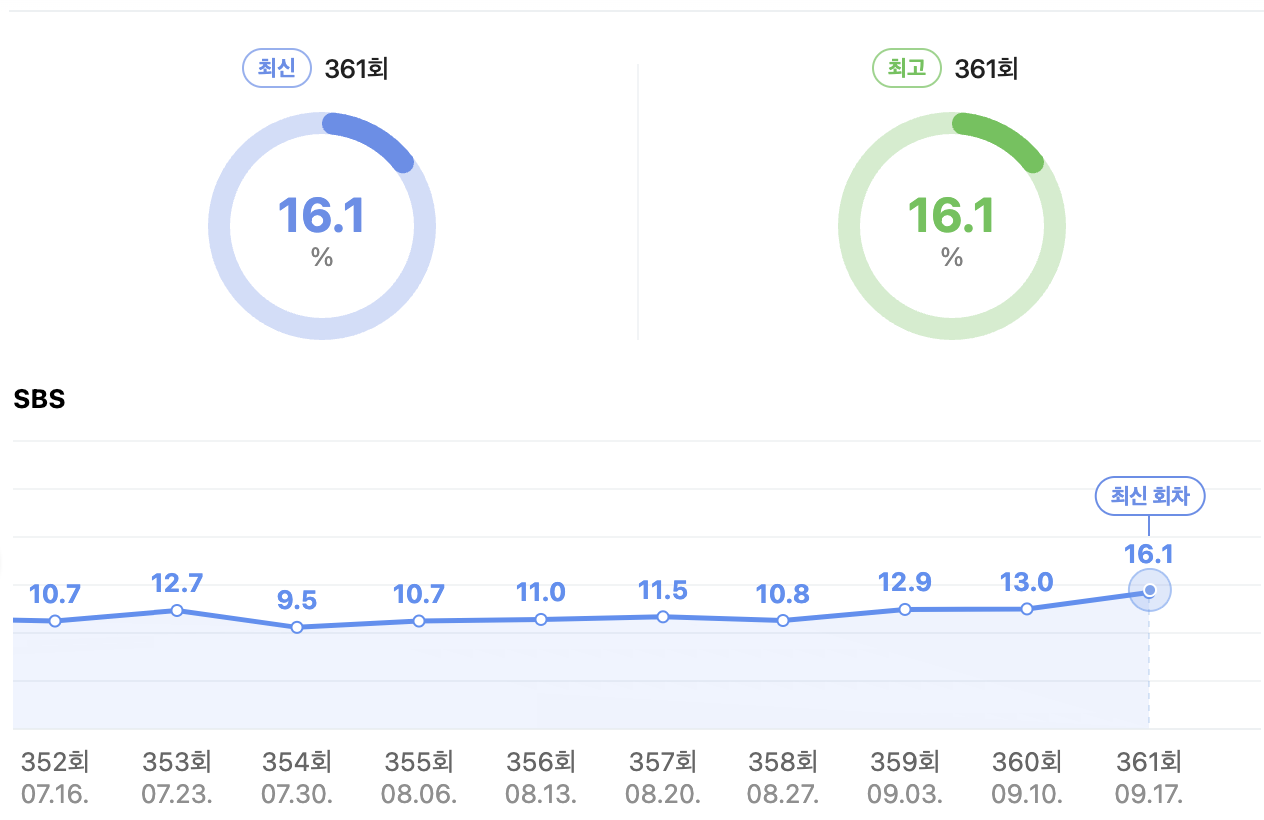Click the 361회 09.17. axis label
The image size is (1264, 820).
pyautogui.click(x=1149, y=778)
